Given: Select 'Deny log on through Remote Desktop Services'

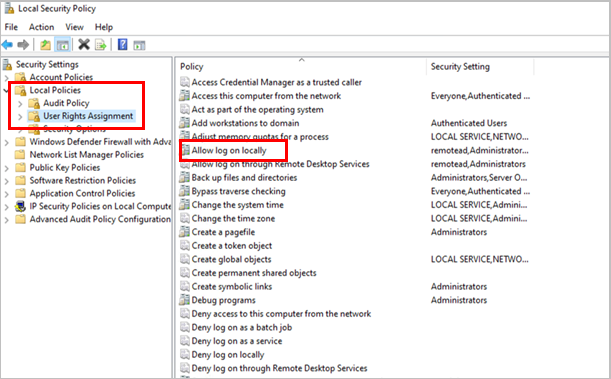Looking at the screenshot, I should (x=279, y=368).
